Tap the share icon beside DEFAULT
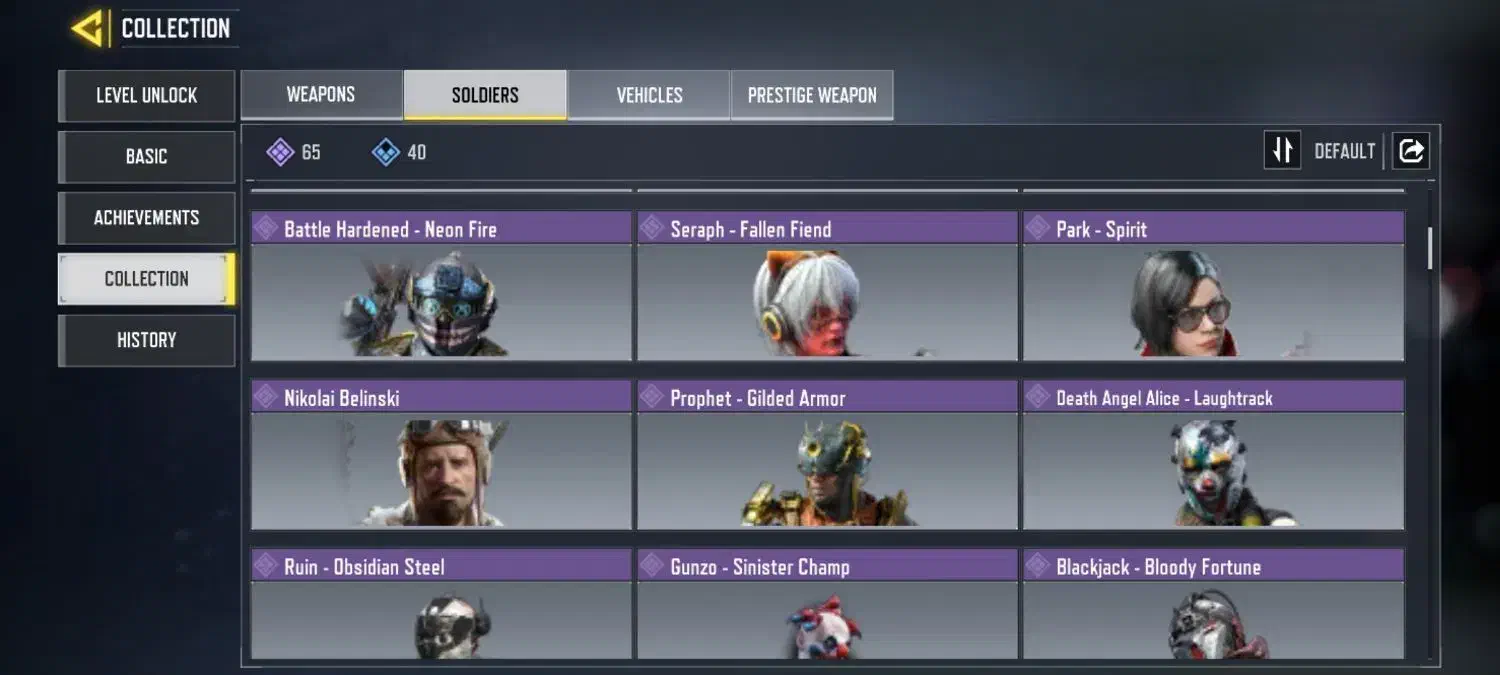 [1411, 151]
